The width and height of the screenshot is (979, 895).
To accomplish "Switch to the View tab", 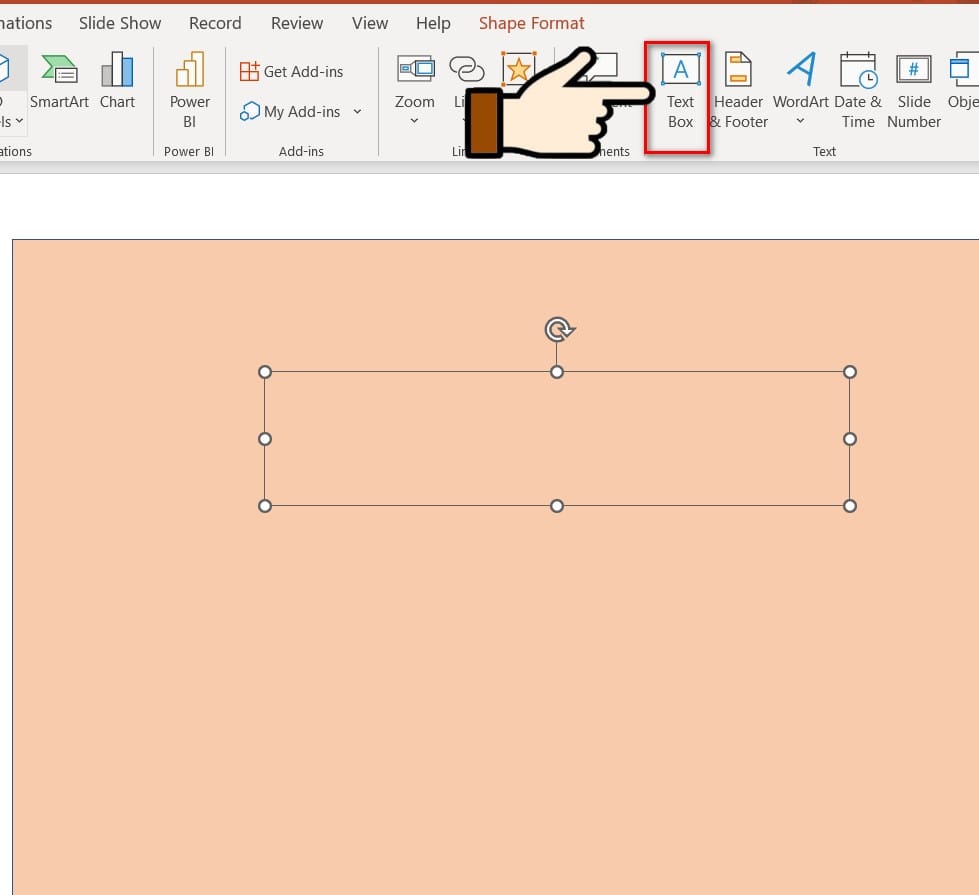I will [x=370, y=23].
